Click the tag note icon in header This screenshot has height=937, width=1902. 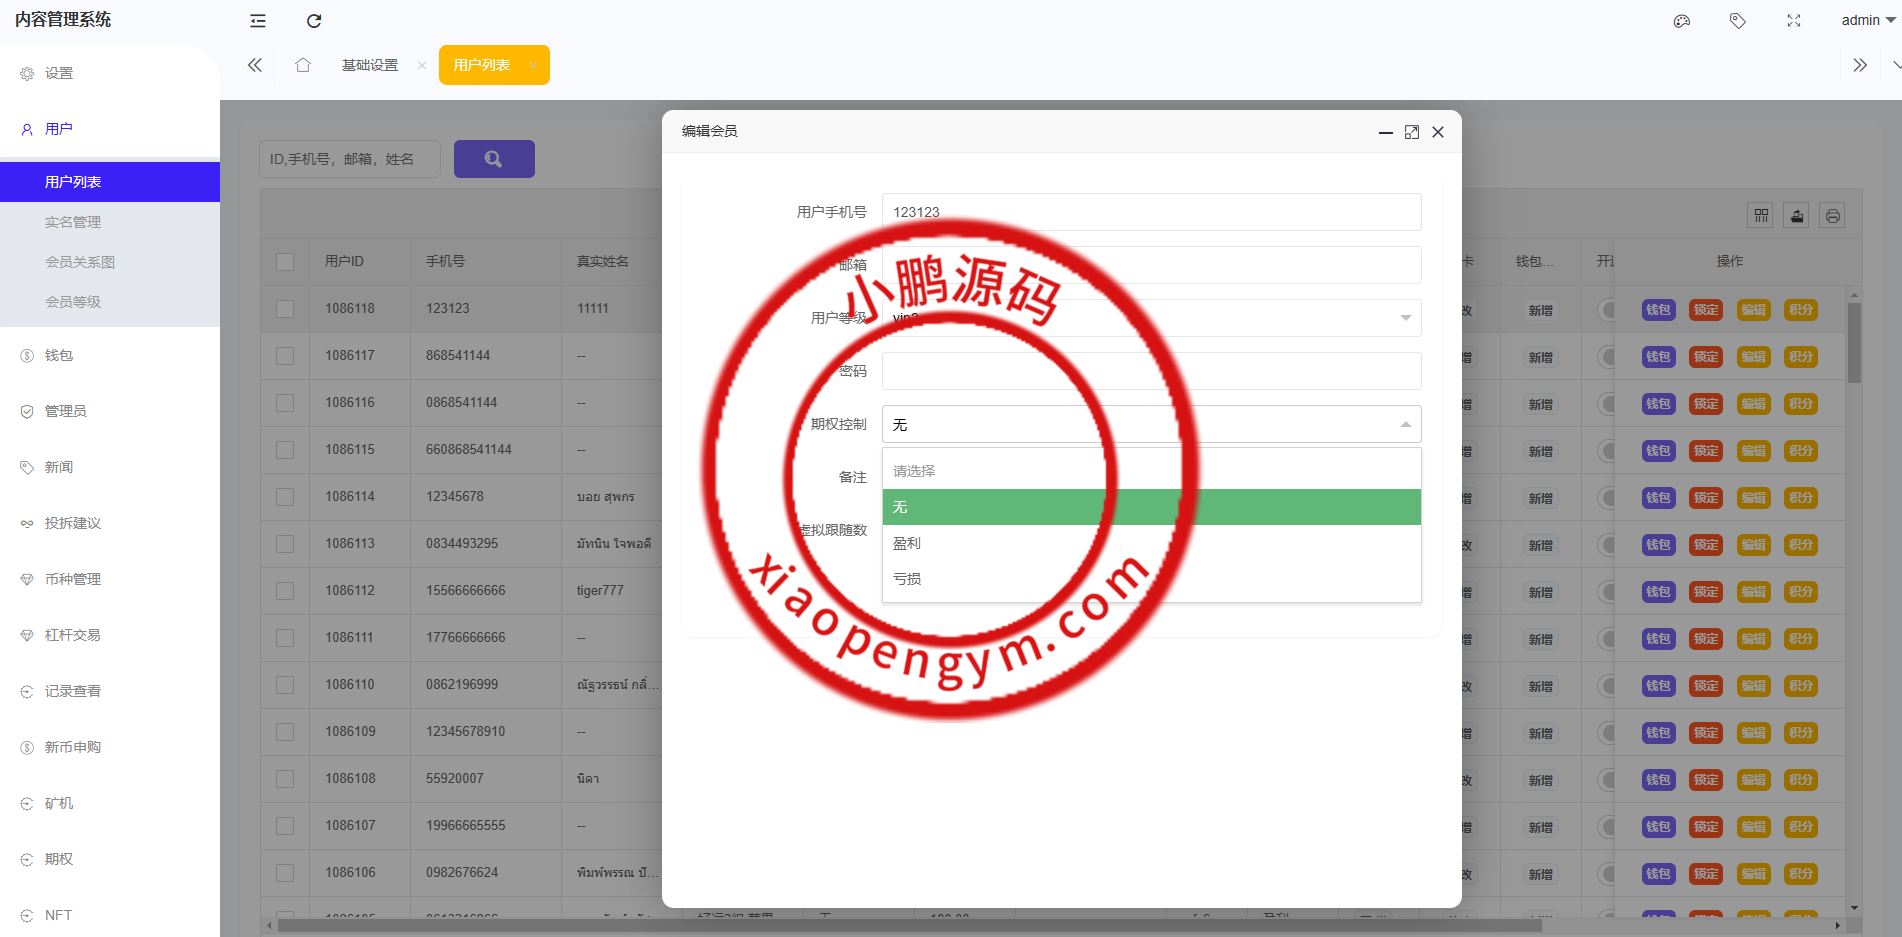click(x=1738, y=21)
